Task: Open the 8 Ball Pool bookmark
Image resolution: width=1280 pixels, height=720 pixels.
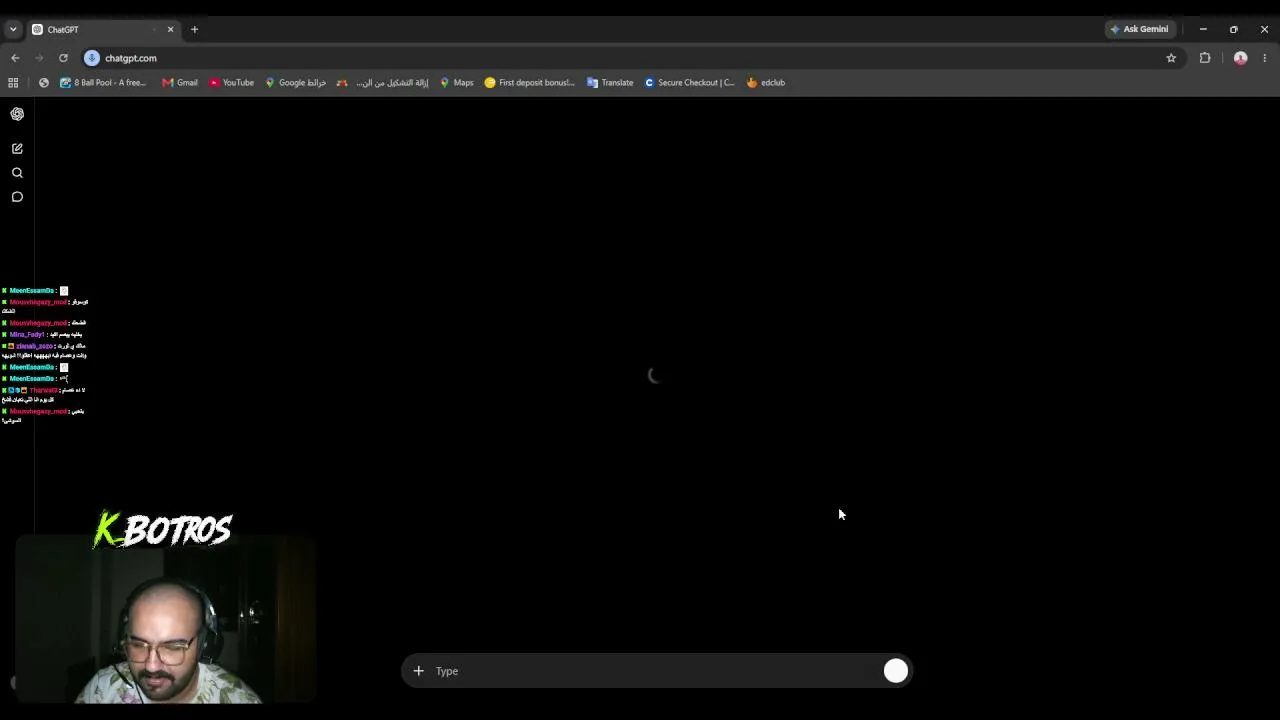Action: (103, 83)
